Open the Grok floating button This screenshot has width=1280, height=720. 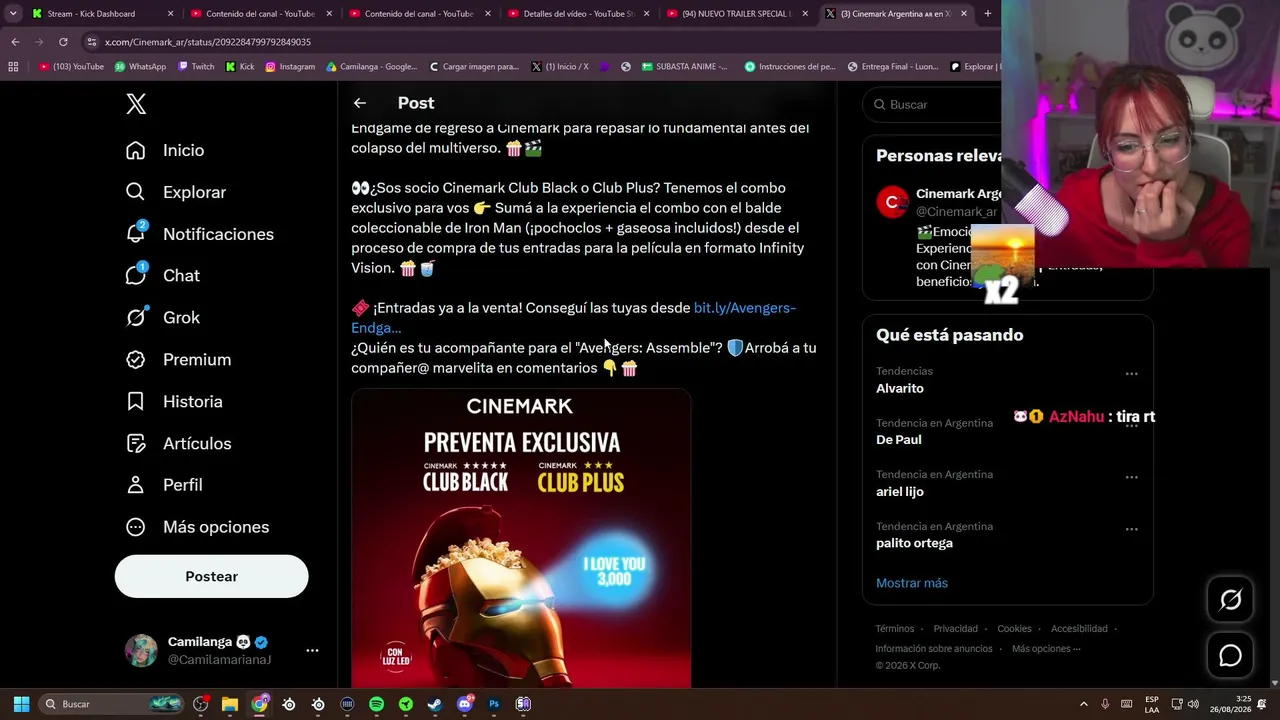coord(1230,600)
